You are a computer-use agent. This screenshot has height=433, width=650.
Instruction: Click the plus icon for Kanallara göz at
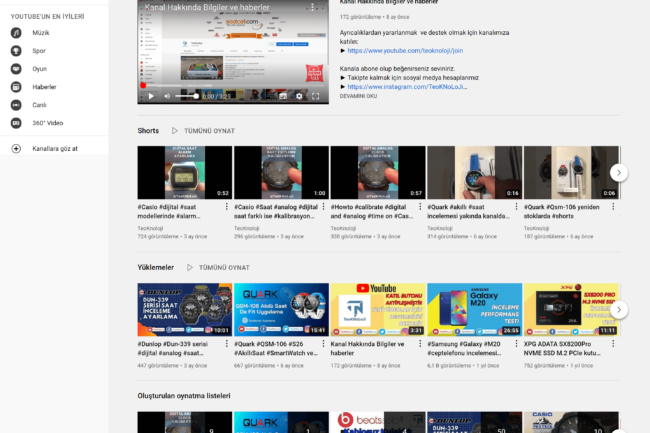pos(16,149)
